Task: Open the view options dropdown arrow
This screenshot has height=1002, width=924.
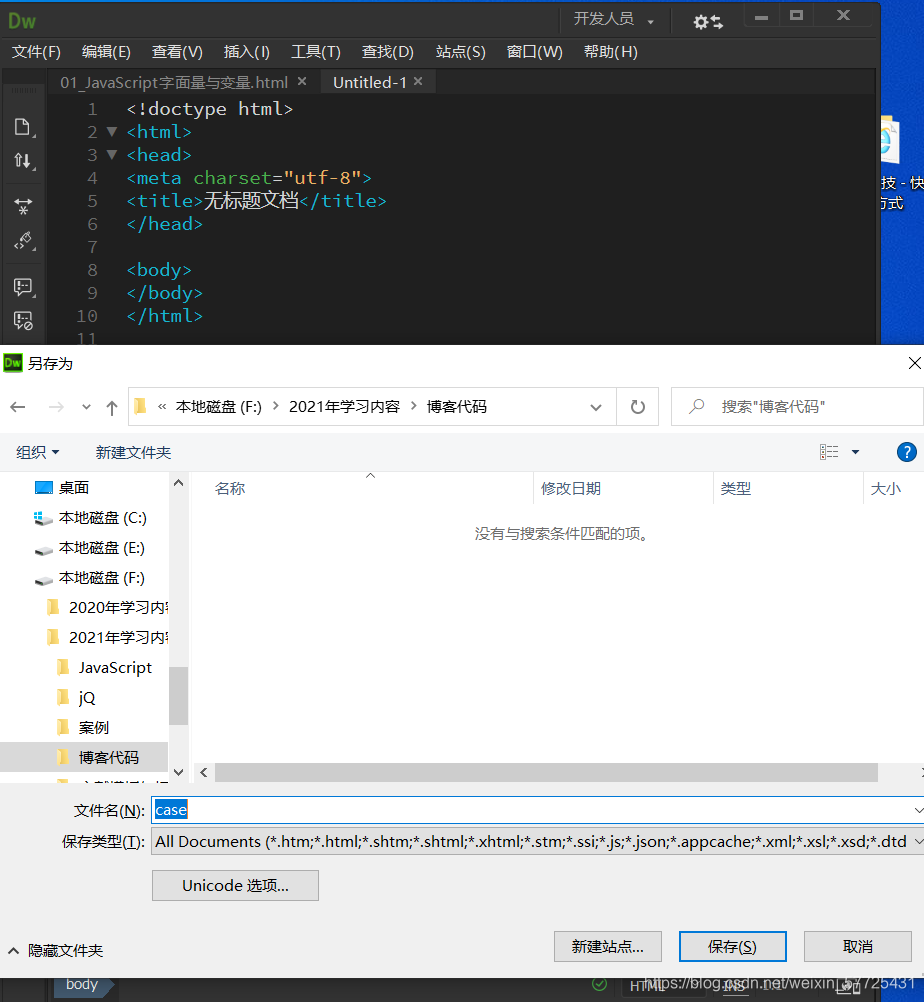Action: [x=855, y=452]
